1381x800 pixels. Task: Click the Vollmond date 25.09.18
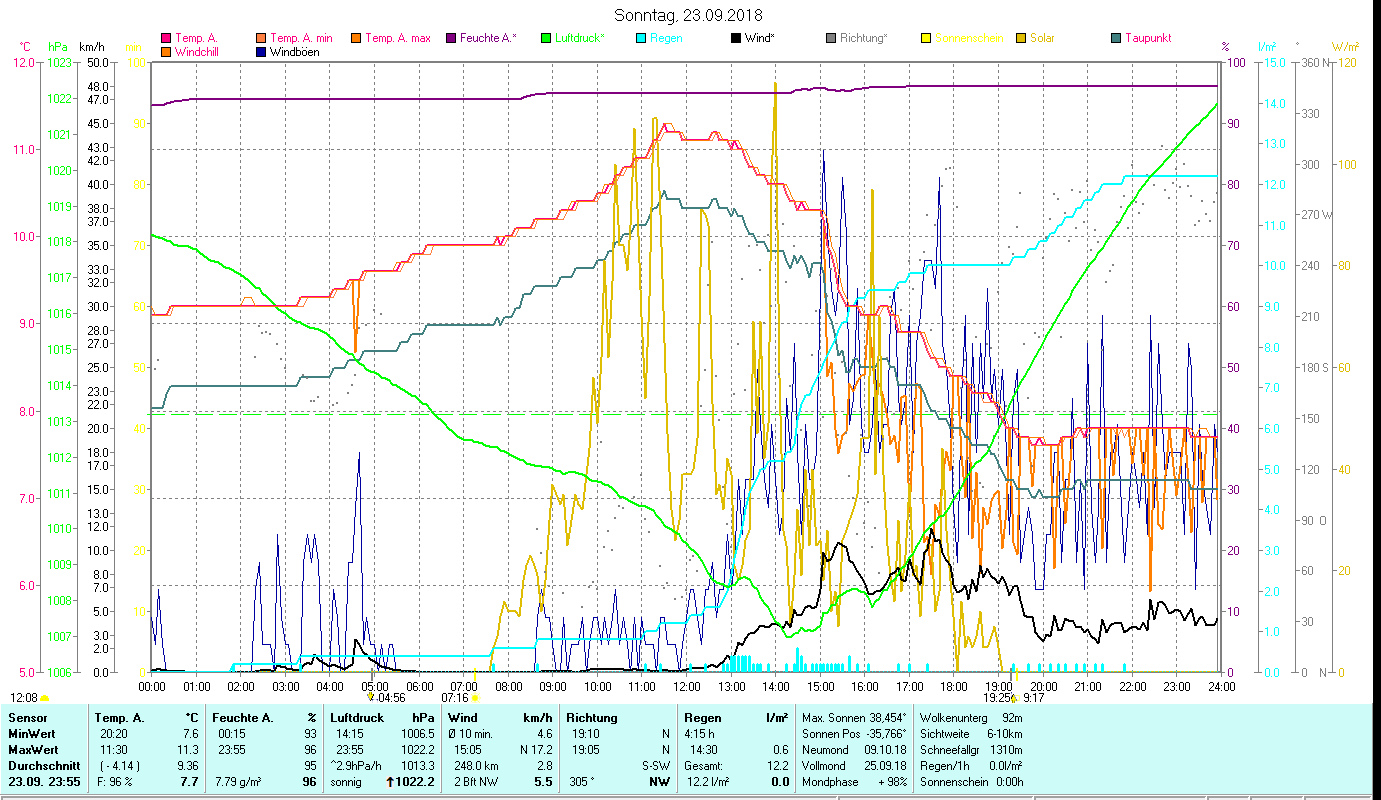pyautogui.click(x=884, y=766)
